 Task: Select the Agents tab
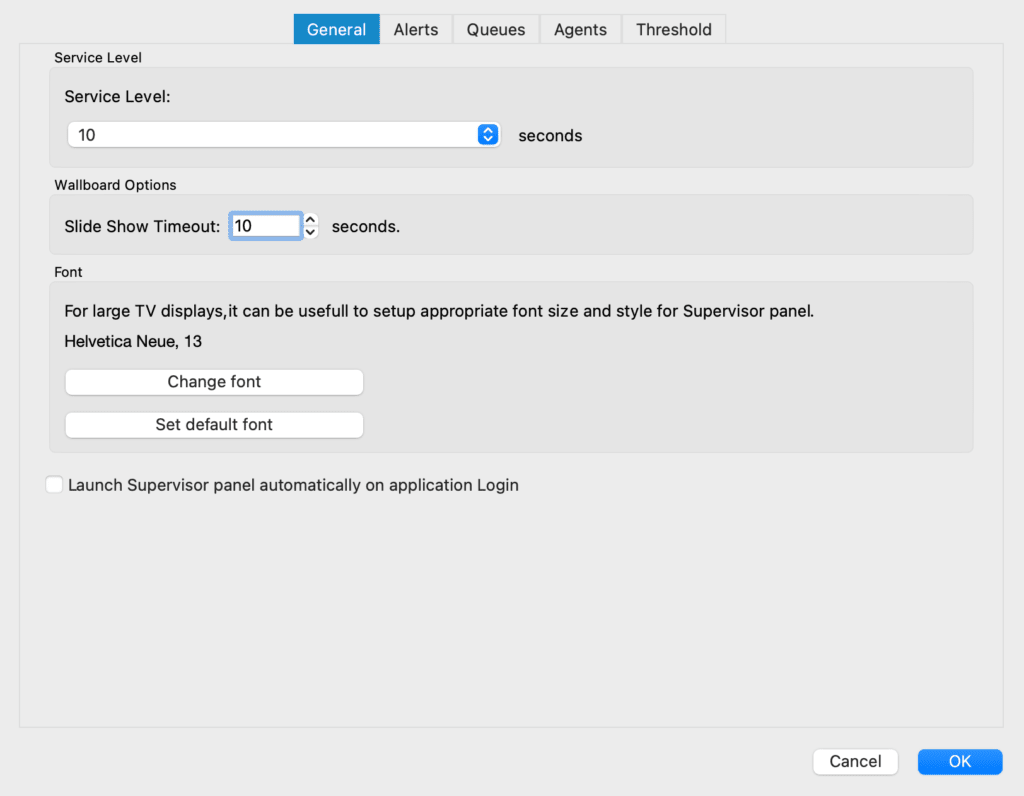[x=580, y=29]
